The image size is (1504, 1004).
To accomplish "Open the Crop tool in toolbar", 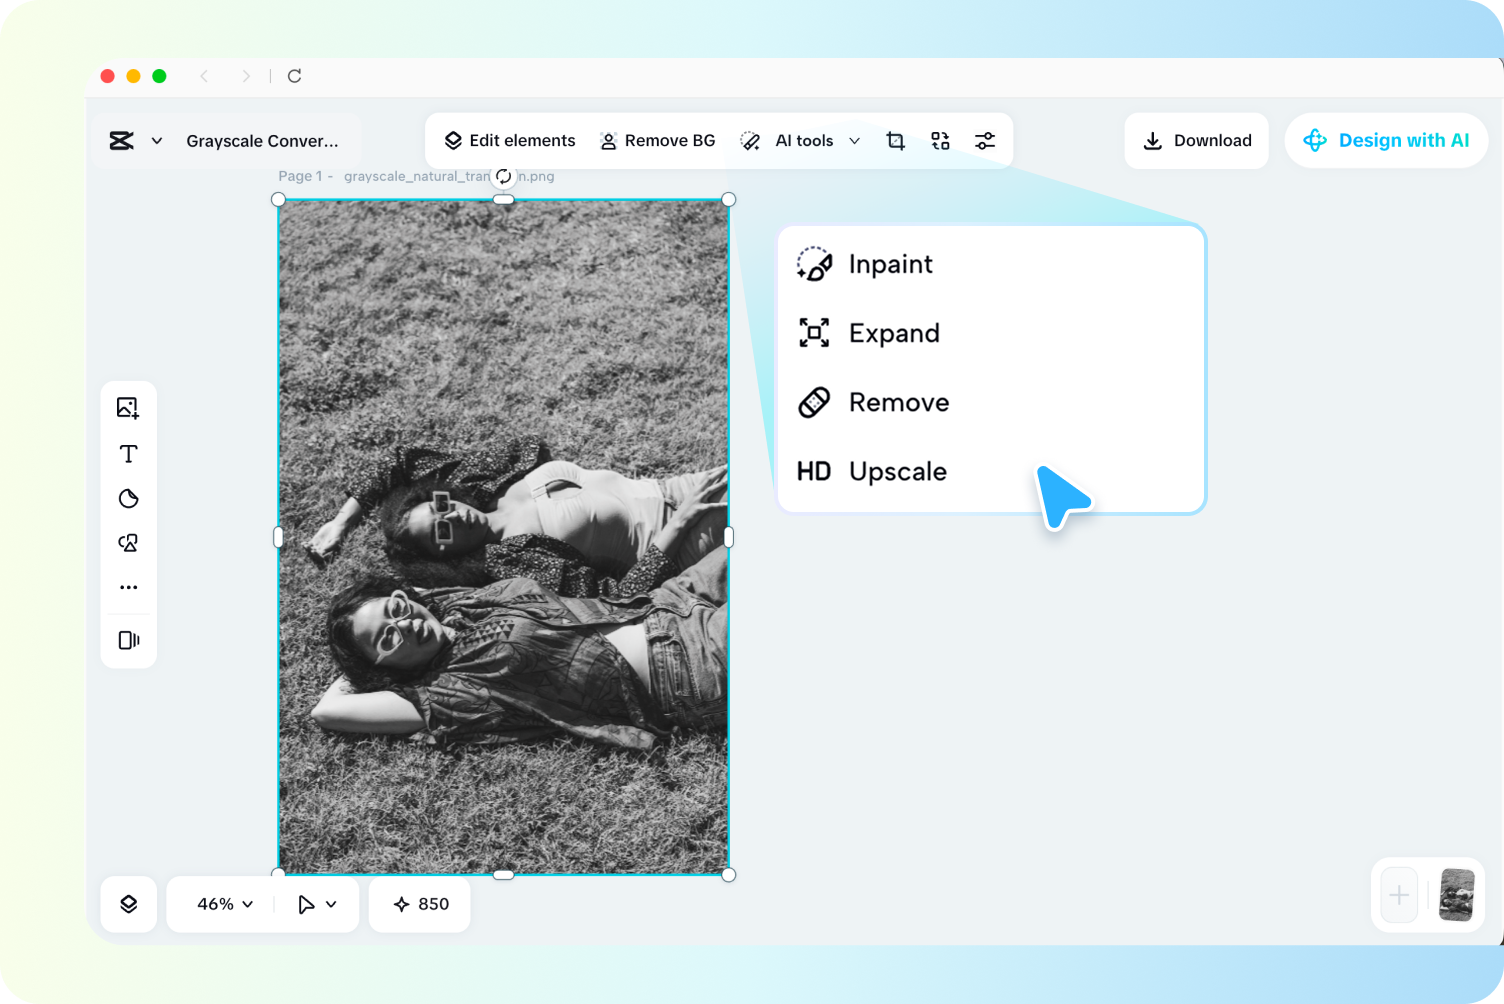I will tap(895, 140).
